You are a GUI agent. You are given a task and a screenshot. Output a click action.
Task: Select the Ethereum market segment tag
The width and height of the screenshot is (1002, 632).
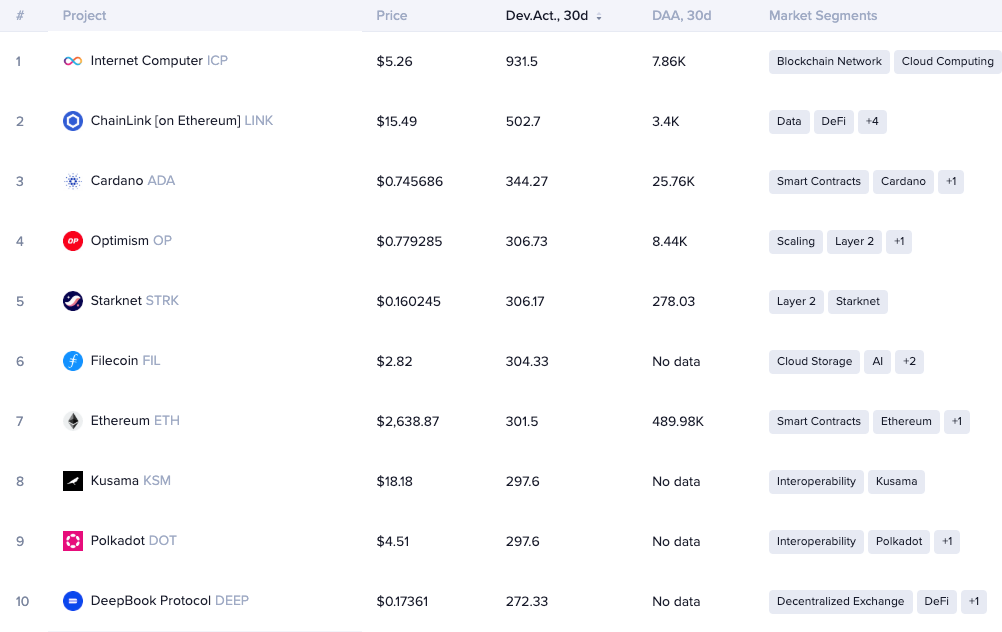(x=906, y=422)
